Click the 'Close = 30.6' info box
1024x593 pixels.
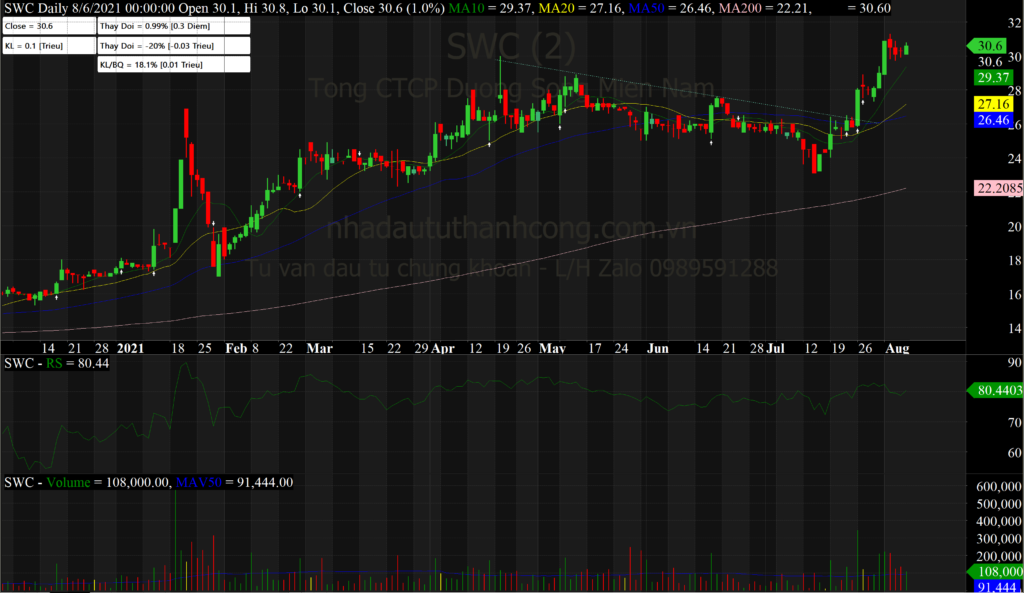click(x=47, y=27)
